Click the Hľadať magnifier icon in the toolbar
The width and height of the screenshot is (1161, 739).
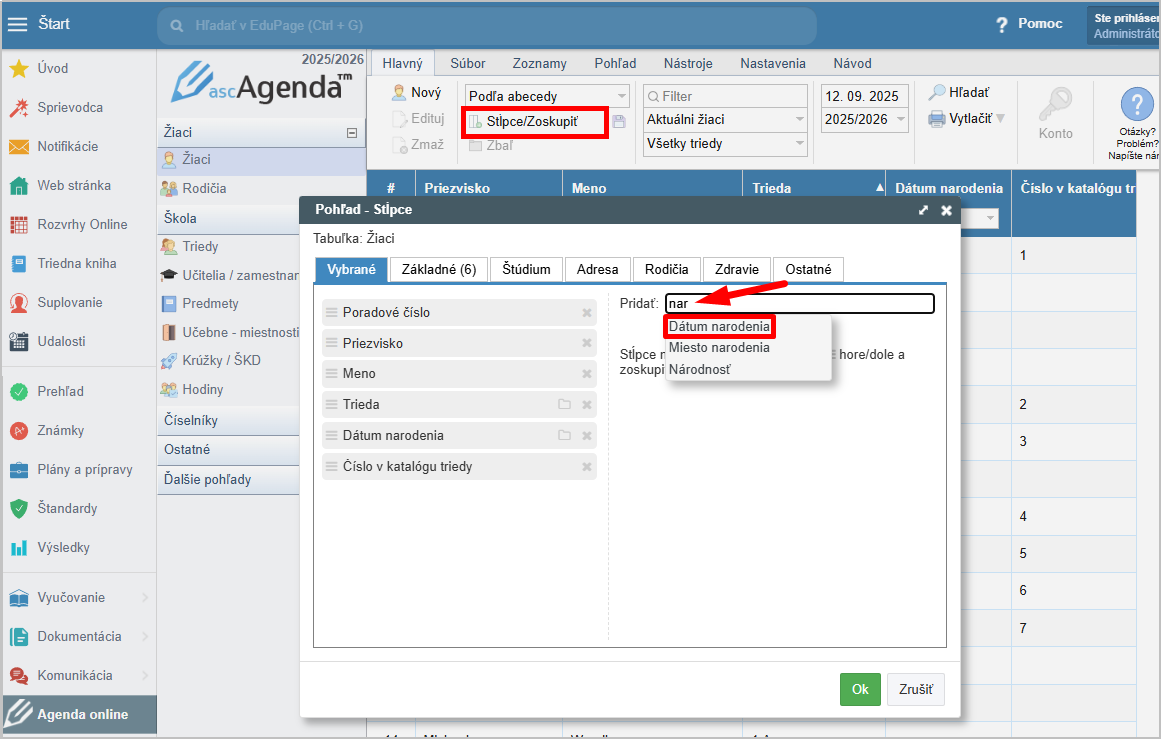tap(937, 92)
